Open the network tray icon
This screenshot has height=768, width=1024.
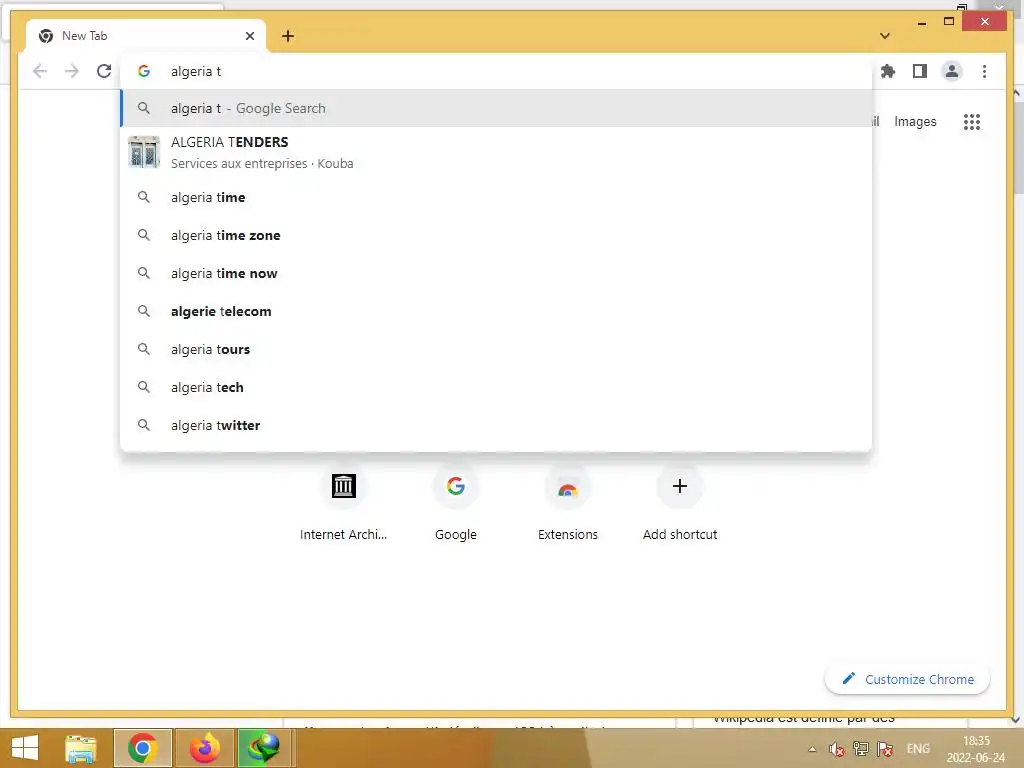[861, 749]
